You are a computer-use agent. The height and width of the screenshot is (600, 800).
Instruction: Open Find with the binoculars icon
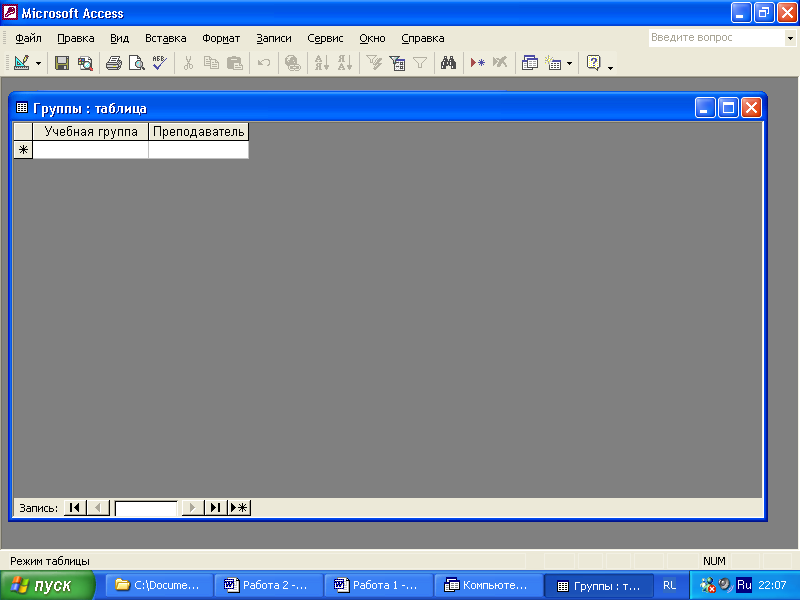pyautogui.click(x=448, y=63)
